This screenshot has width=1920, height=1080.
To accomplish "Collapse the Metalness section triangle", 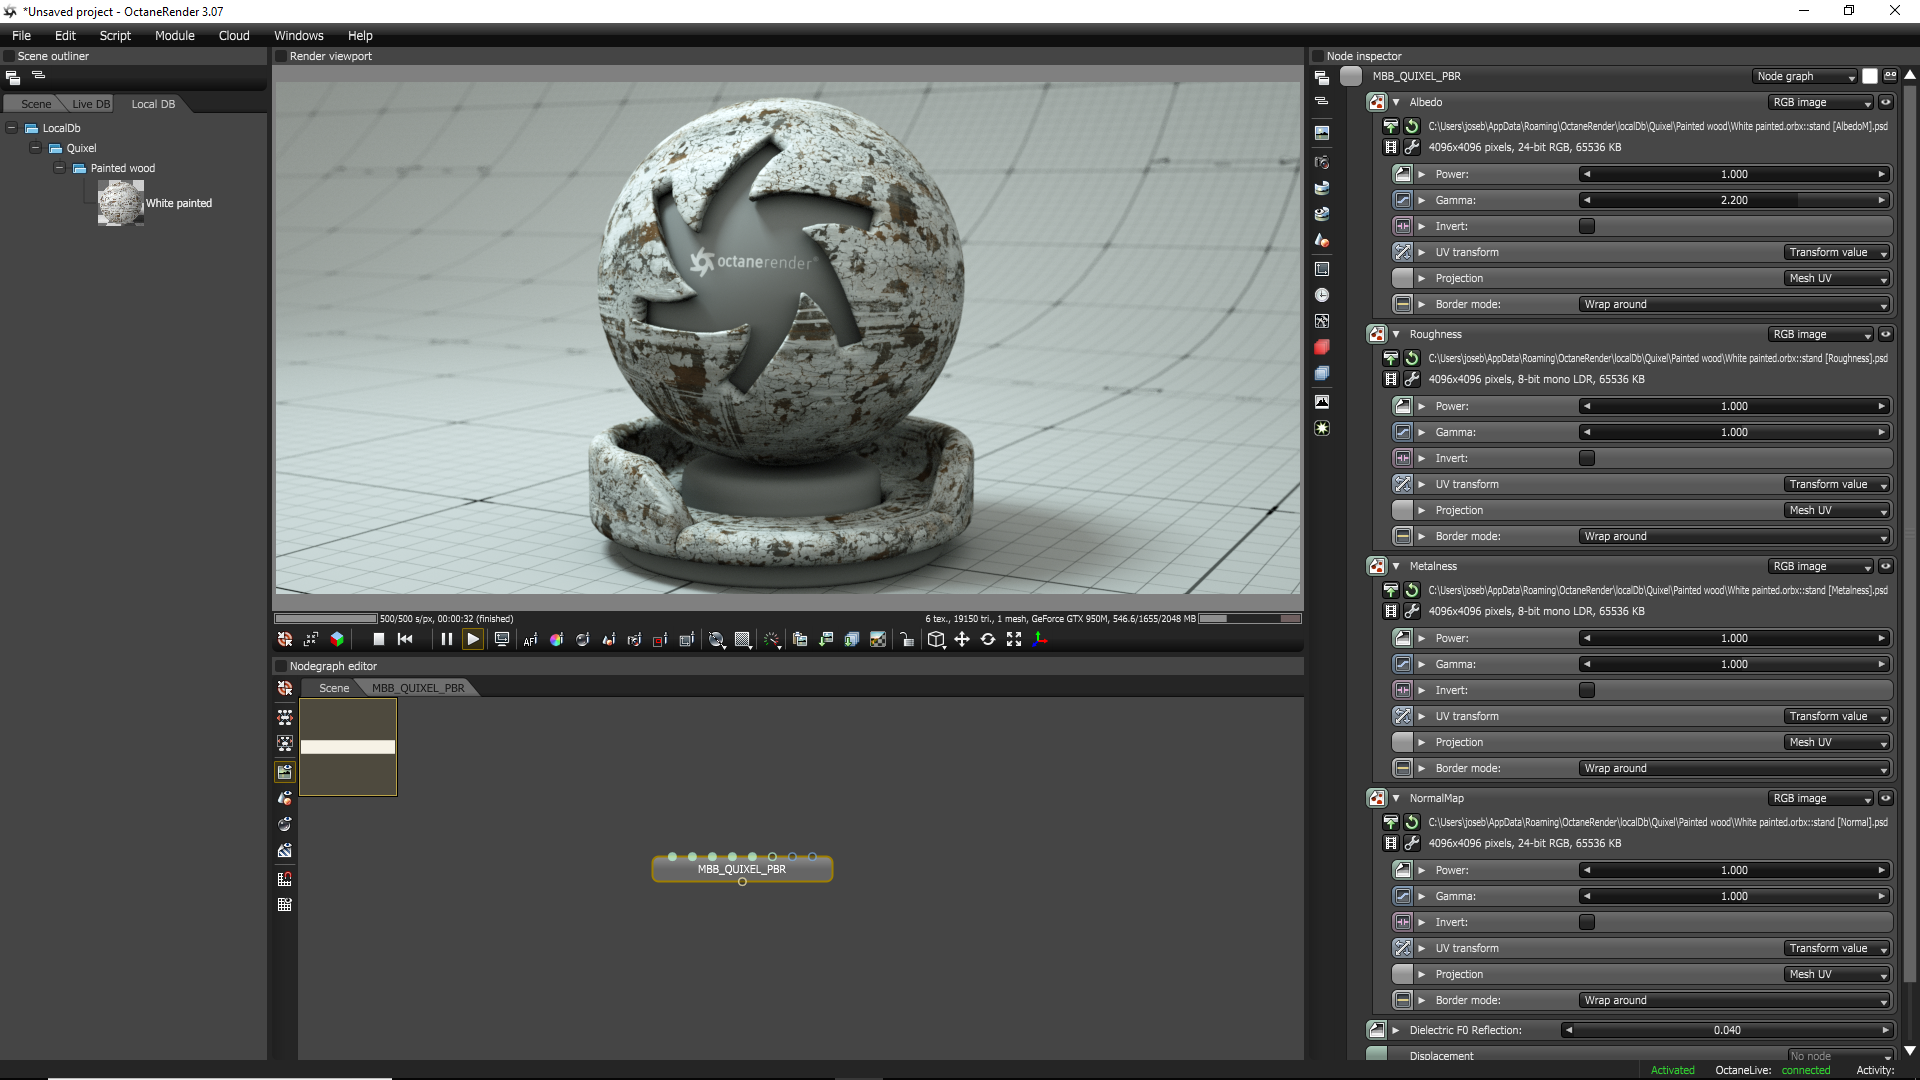I will click(1396, 566).
